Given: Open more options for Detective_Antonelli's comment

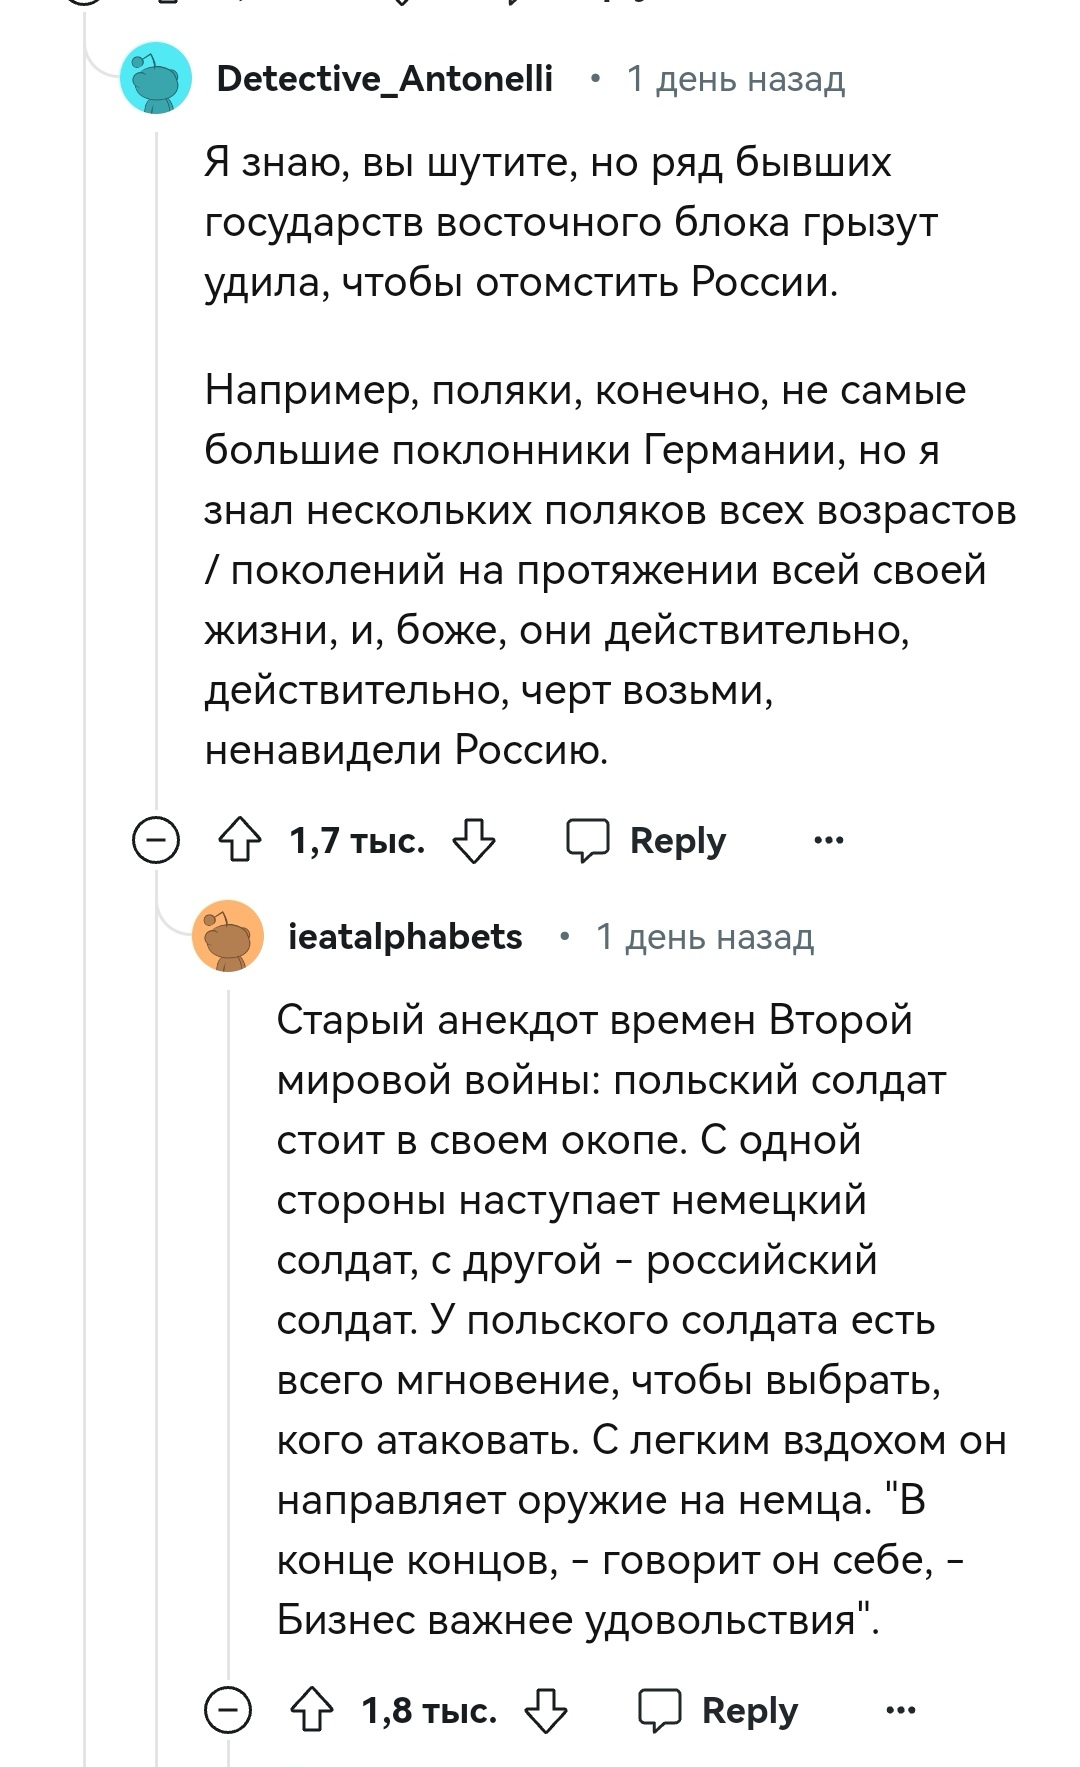Looking at the screenshot, I should coord(829,840).
